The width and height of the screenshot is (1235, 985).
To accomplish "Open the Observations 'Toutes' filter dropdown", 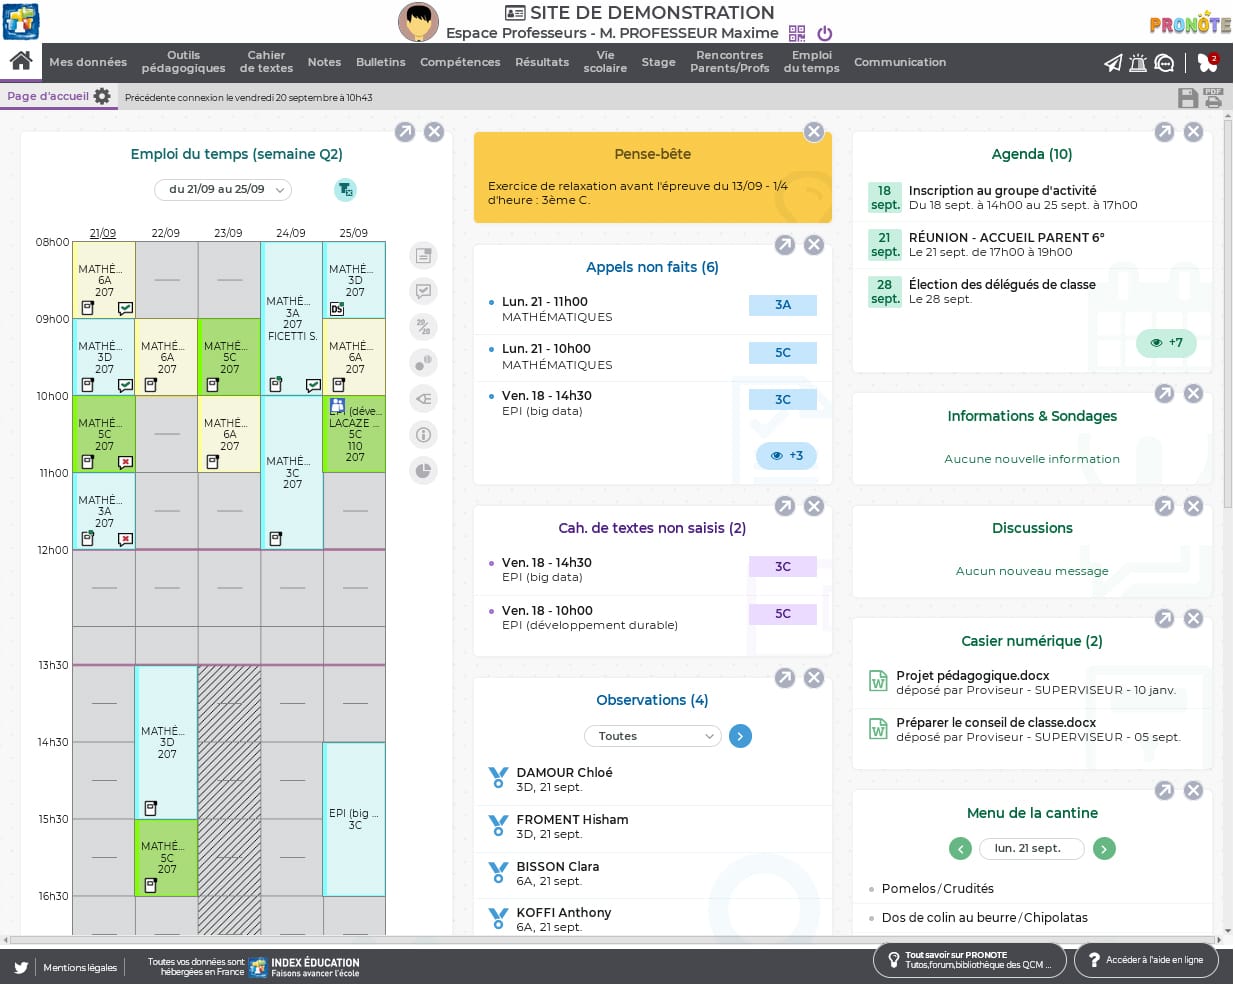I will 652,737.
